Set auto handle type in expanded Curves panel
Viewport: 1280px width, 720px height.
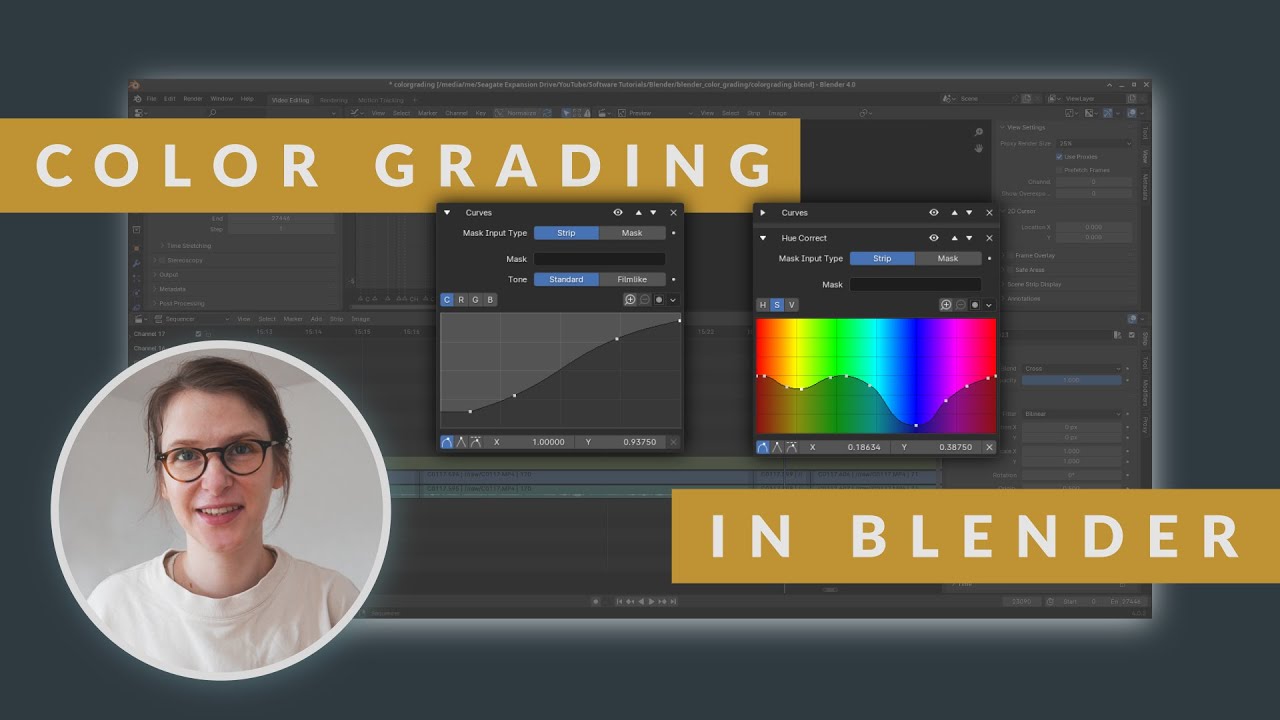point(447,442)
